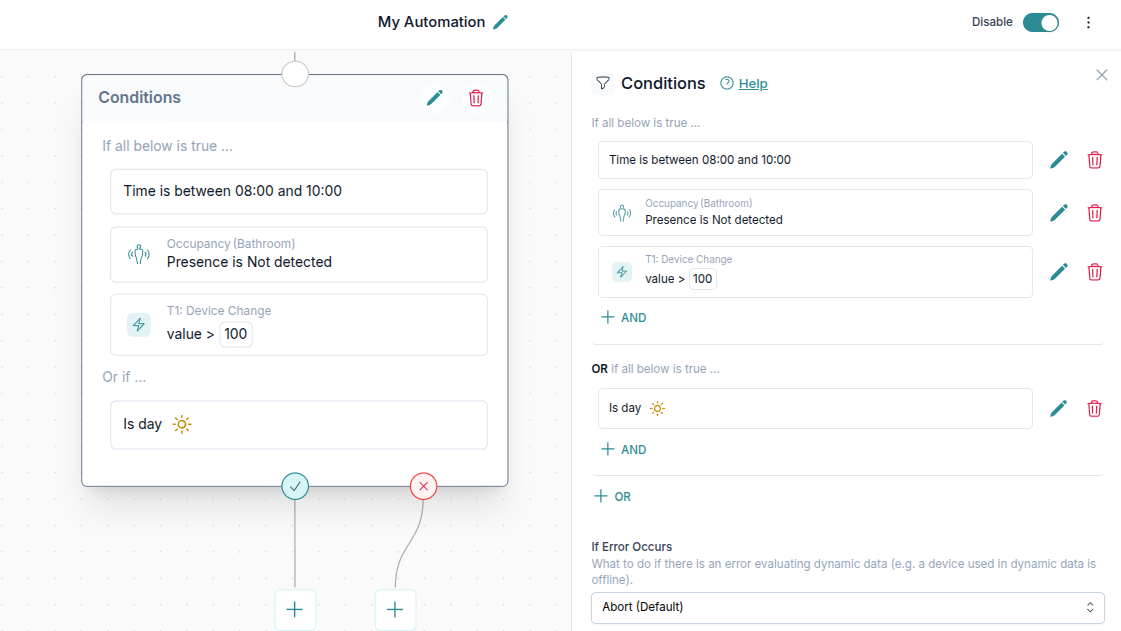Open the If Error Occurs dropdown

(847, 607)
